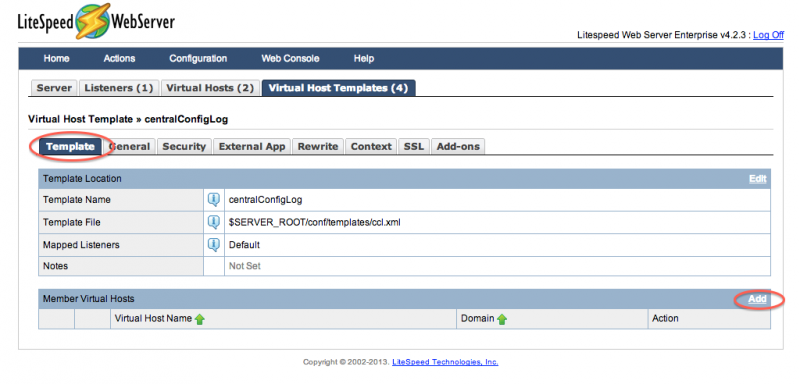Click the Not Set notes value
This screenshot has height=384, width=800.
245,266
